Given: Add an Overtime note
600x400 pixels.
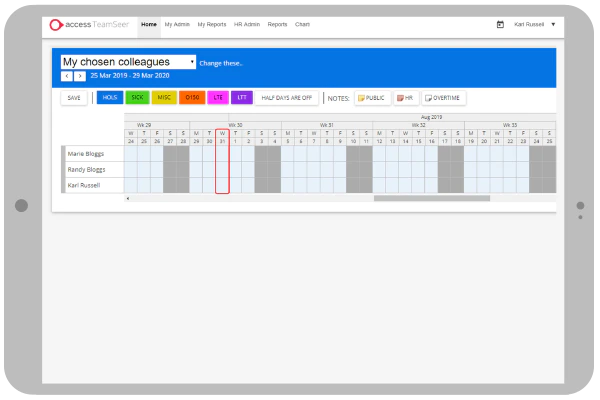Looking at the screenshot, I should click(443, 98).
